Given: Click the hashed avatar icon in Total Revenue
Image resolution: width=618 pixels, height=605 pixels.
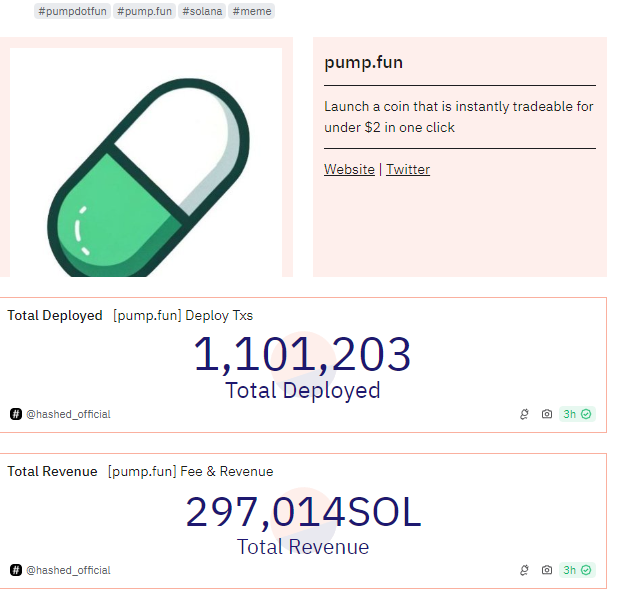Looking at the screenshot, I should [x=16, y=570].
